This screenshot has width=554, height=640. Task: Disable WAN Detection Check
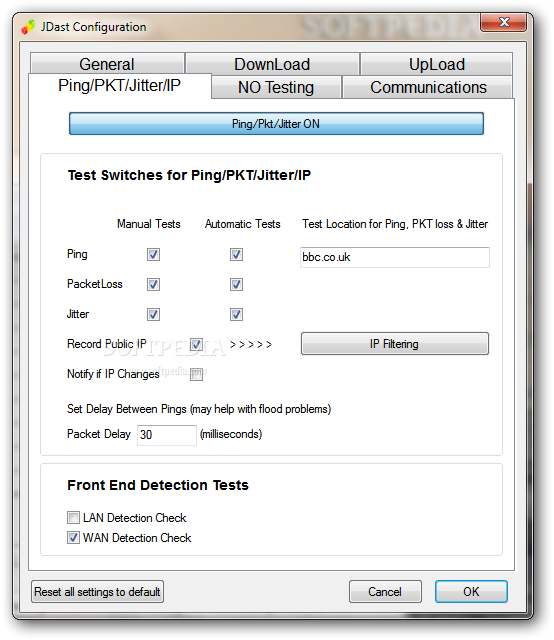(73, 538)
